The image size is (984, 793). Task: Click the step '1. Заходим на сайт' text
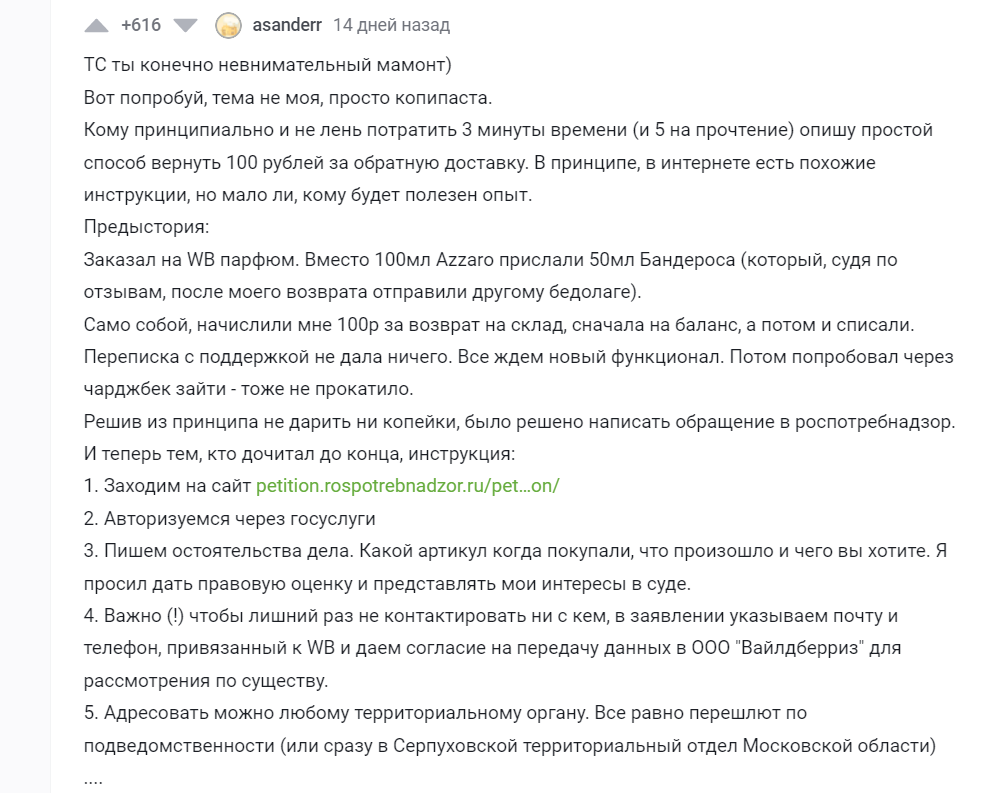pyautogui.click(x=167, y=486)
